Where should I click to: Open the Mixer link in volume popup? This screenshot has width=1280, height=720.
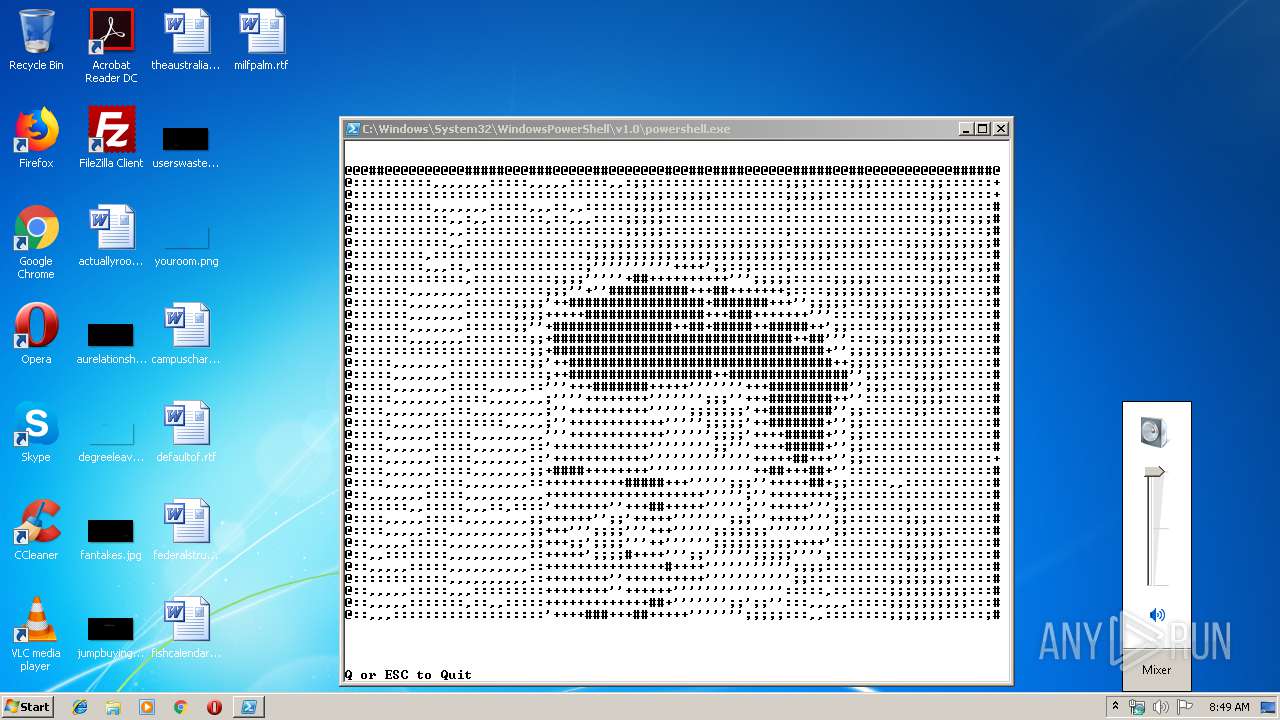(x=1157, y=670)
